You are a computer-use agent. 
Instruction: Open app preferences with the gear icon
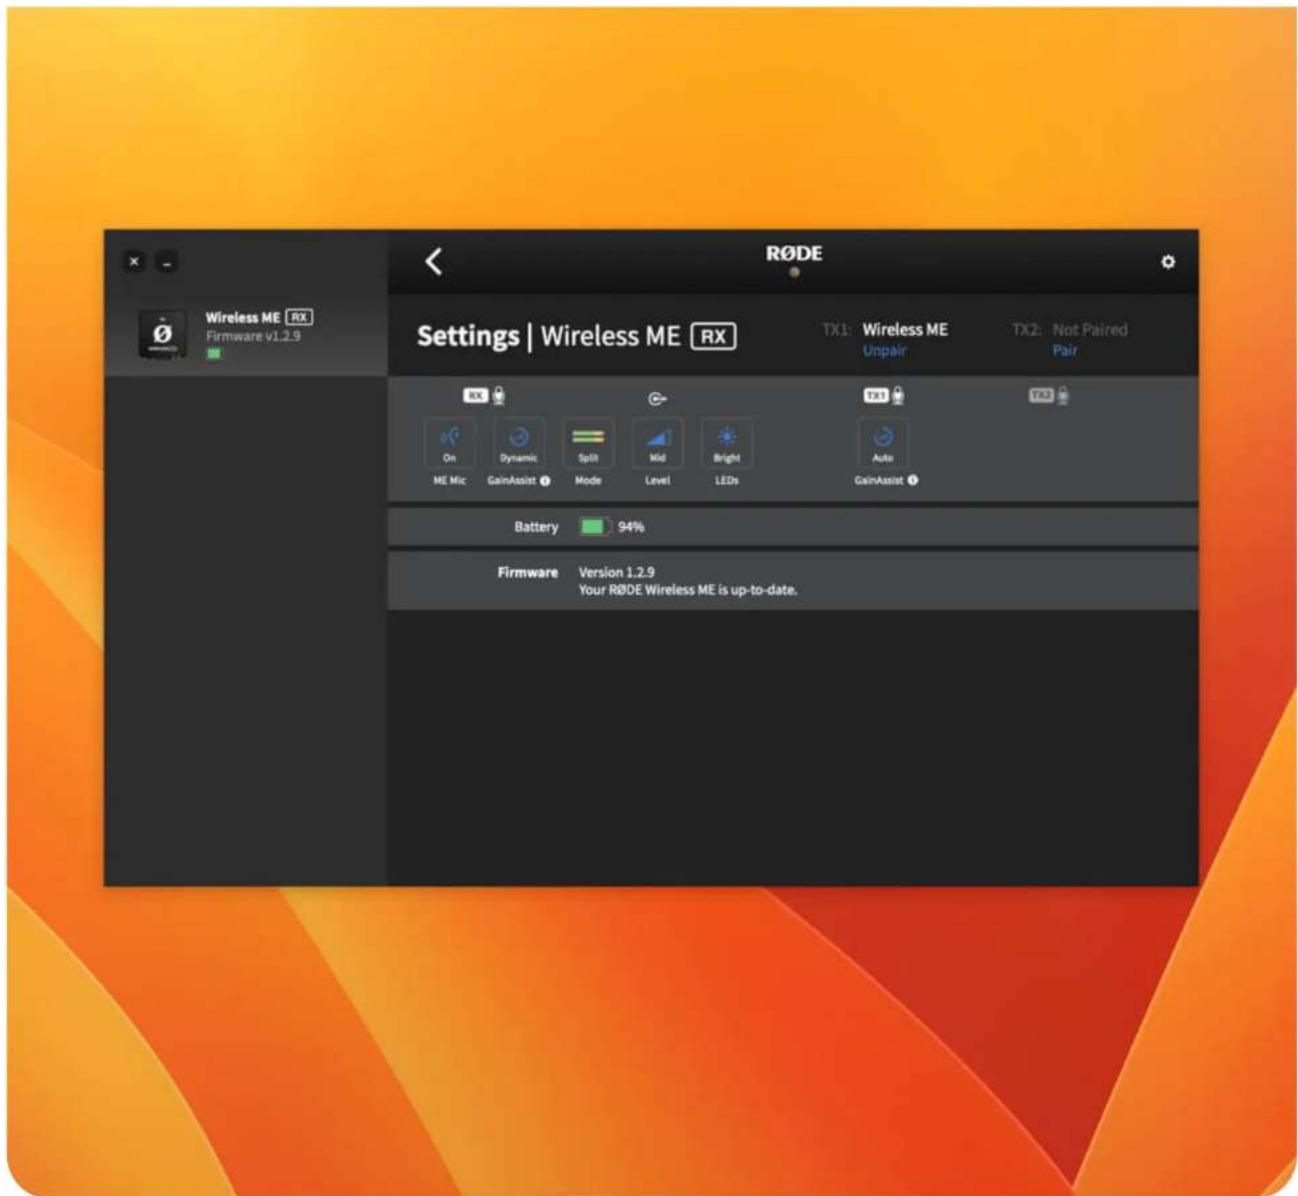(x=1168, y=262)
